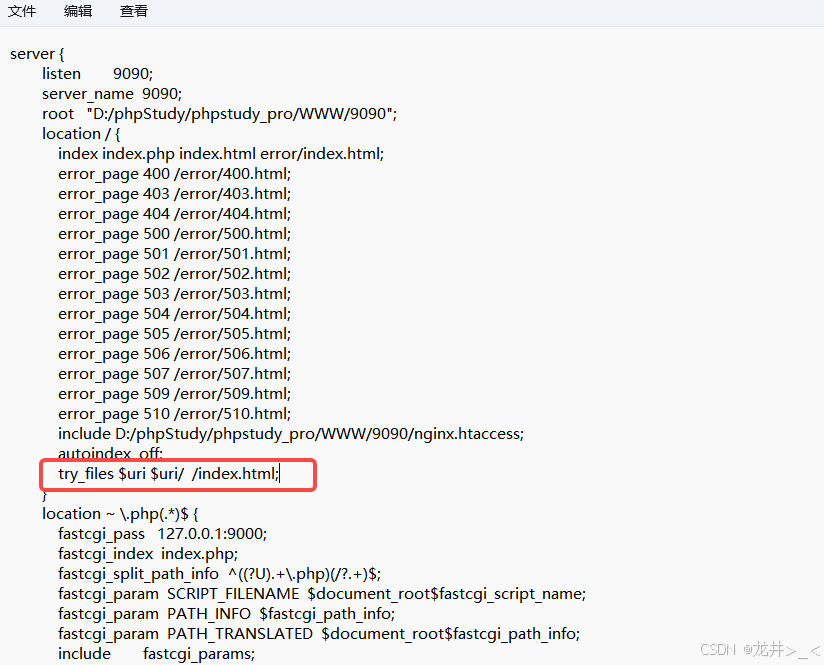This screenshot has height=665, width=824.
Task: Click the 'fastcgi_pass 127.0.0.1:9000;' line
Action: point(162,534)
